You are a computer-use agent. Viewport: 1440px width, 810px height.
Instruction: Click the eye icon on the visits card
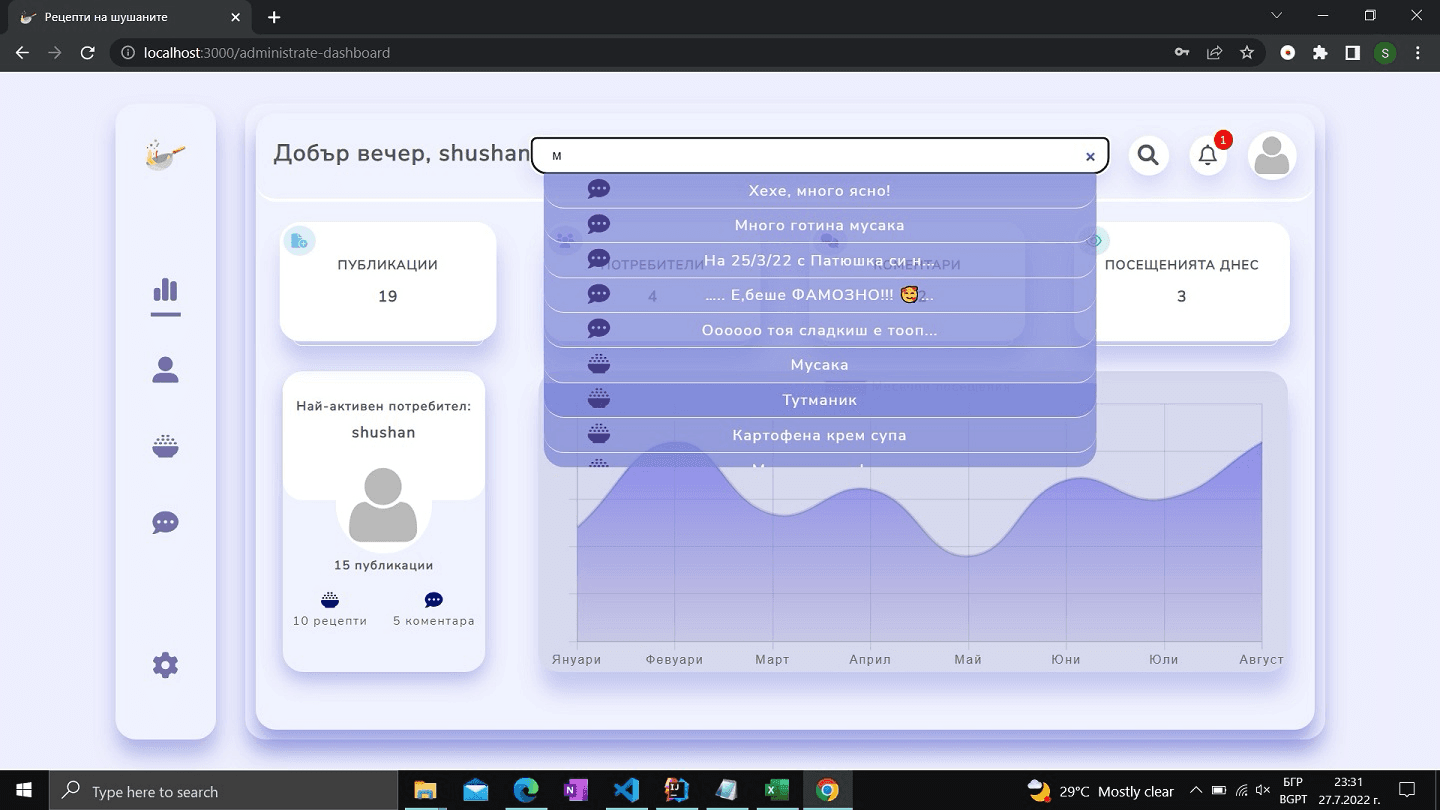[1095, 241]
